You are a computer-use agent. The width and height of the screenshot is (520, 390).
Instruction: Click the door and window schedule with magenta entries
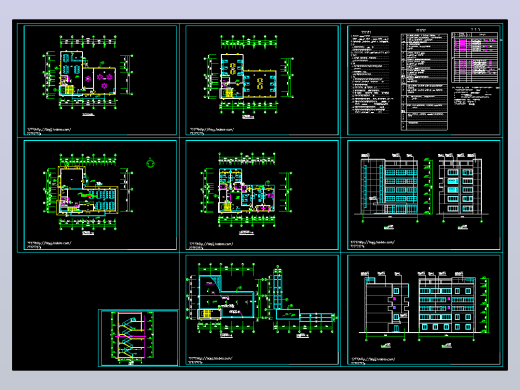click(x=475, y=57)
